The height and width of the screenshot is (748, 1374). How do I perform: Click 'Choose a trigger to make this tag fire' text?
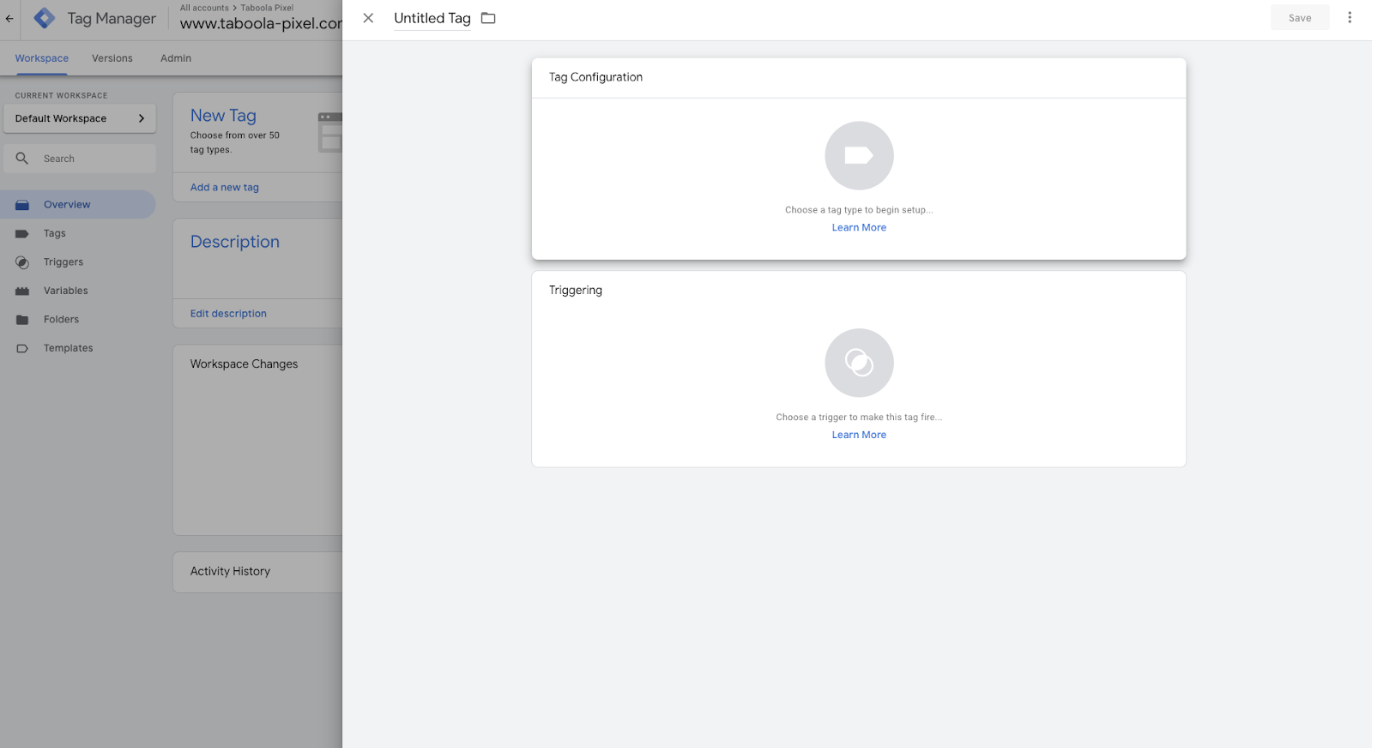859,417
